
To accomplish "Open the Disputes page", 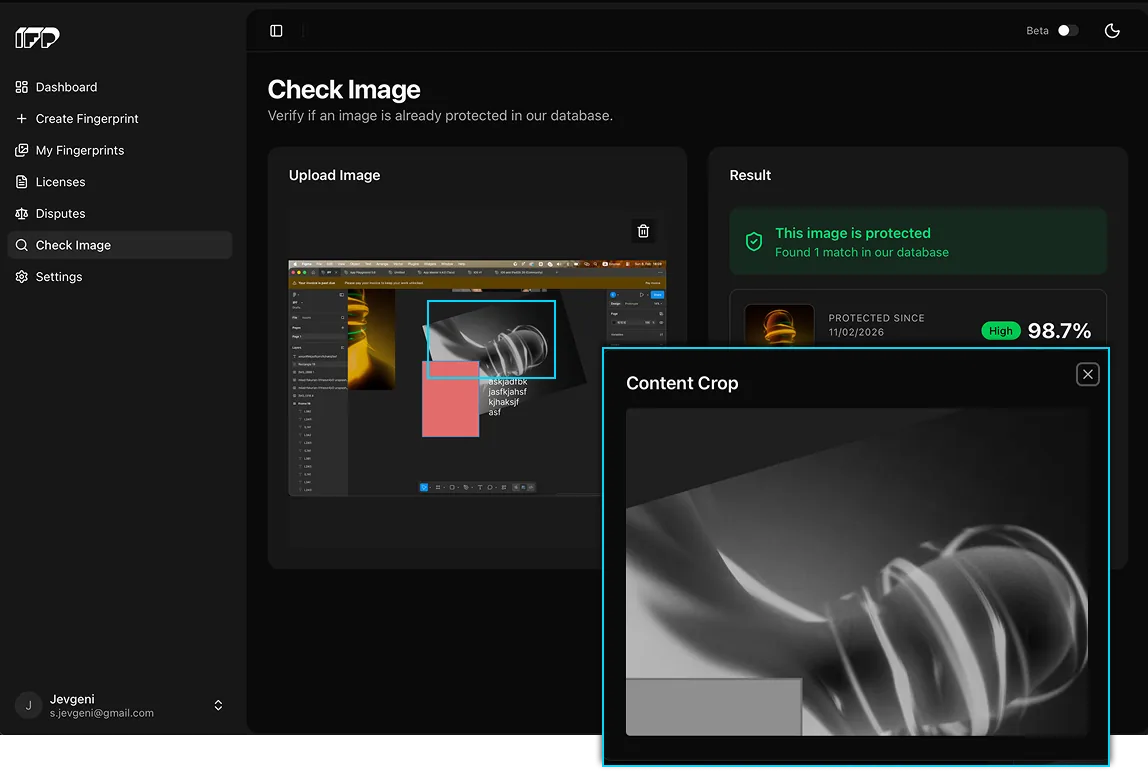I will tap(120, 213).
